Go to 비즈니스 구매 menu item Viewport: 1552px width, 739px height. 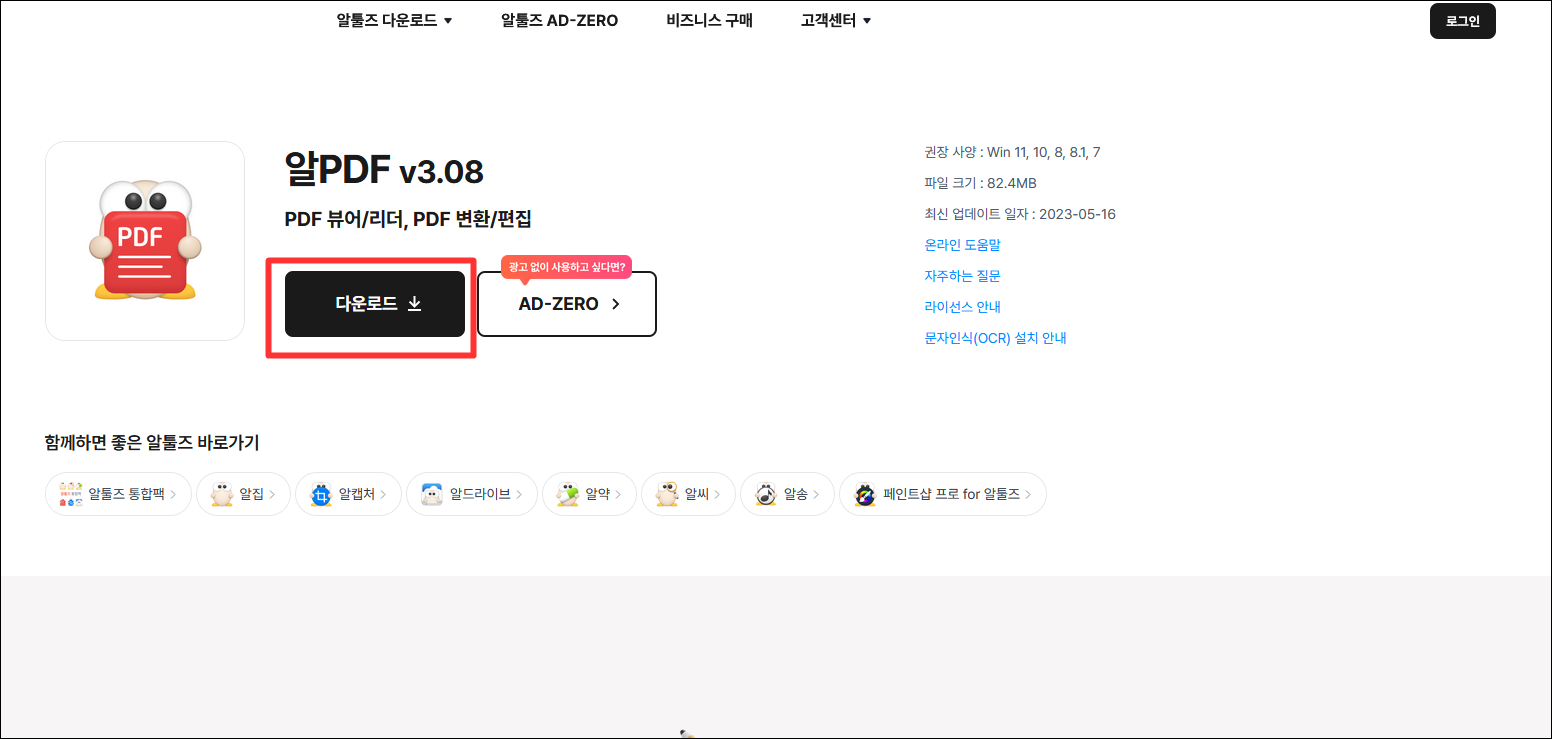[x=709, y=20]
